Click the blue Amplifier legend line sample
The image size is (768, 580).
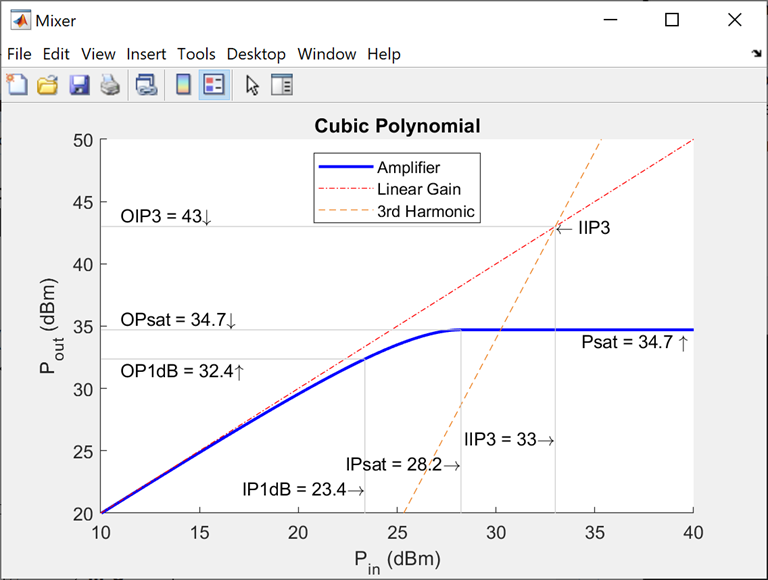(346, 167)
